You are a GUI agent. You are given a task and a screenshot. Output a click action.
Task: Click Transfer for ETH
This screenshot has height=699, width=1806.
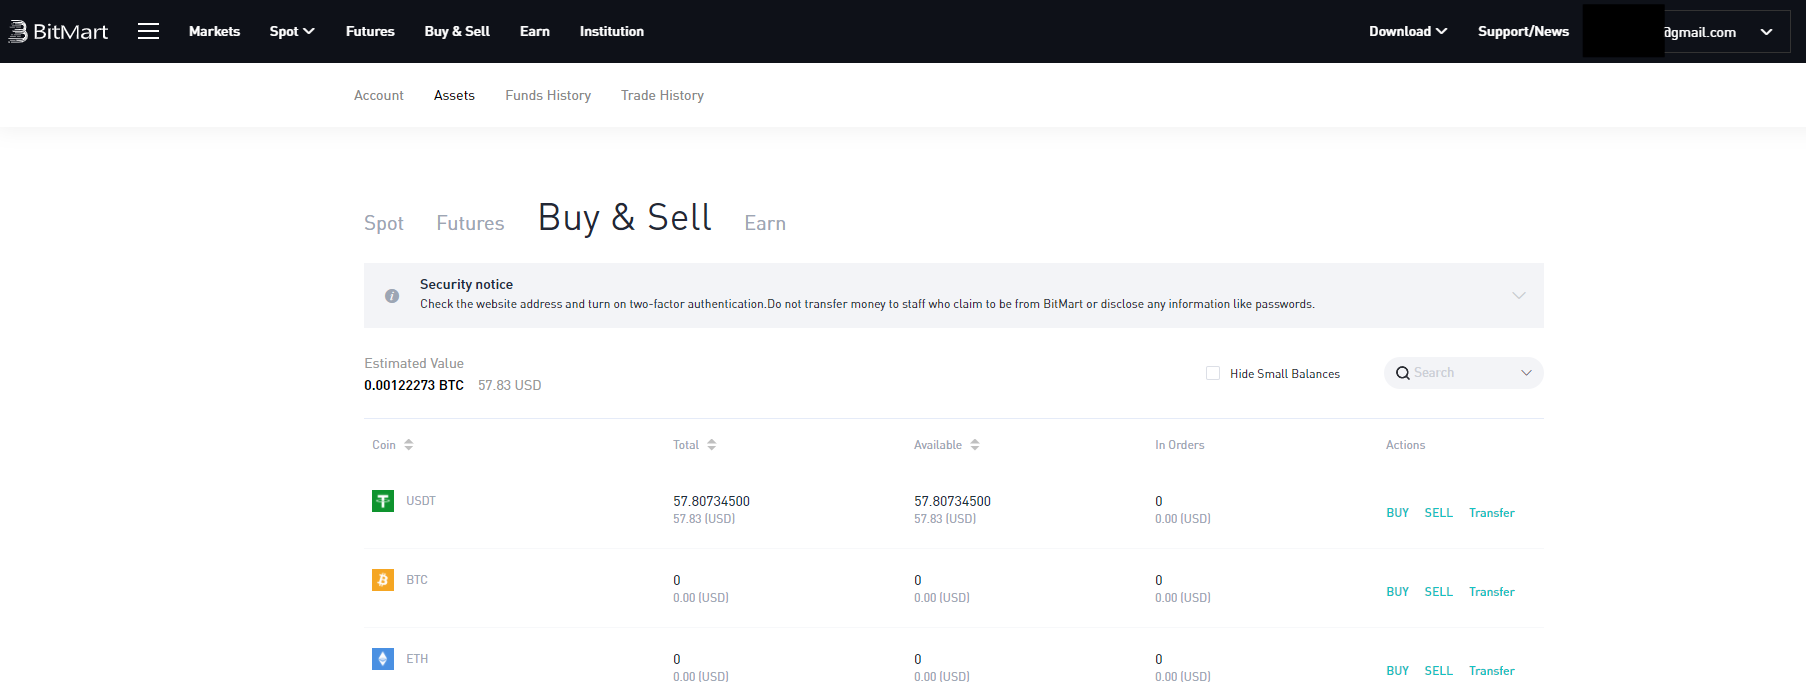[x=1492, y=671]
